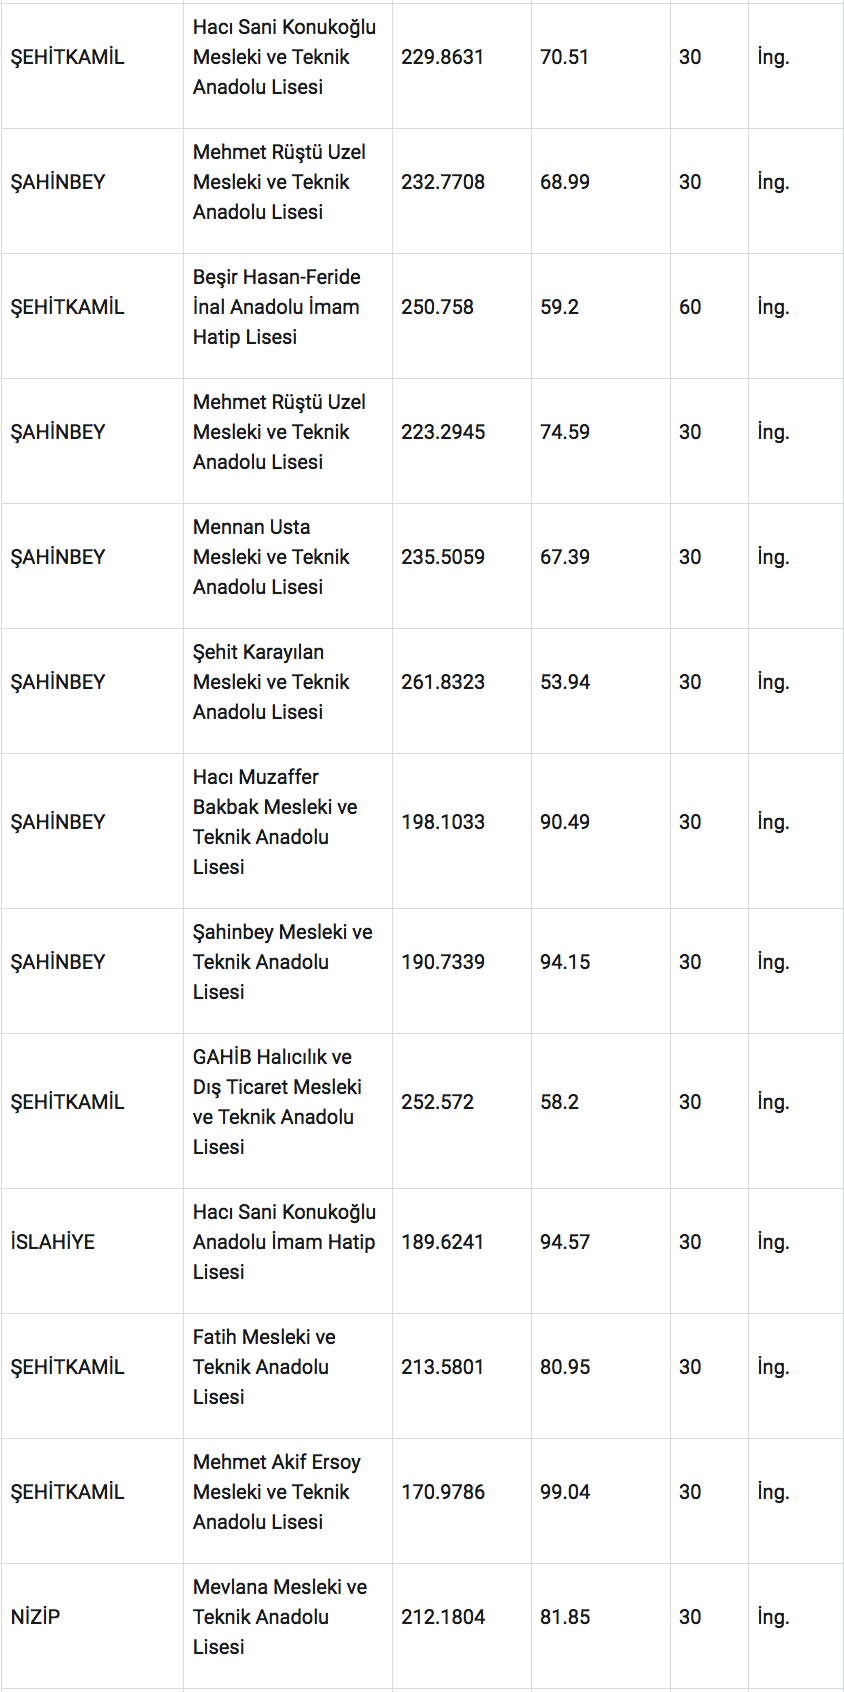Select Şehit Karayılan Mesleki ve Teknik Anadolu Lisesi
844x1692 pixels.
(x=271, y=682)
